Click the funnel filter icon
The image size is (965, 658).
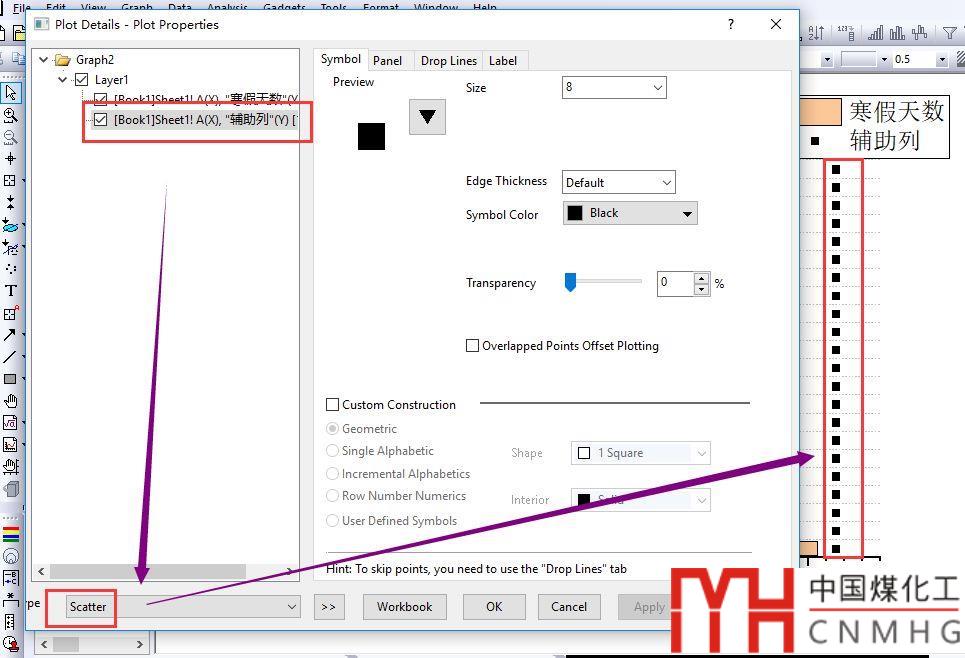pos(950,33)
